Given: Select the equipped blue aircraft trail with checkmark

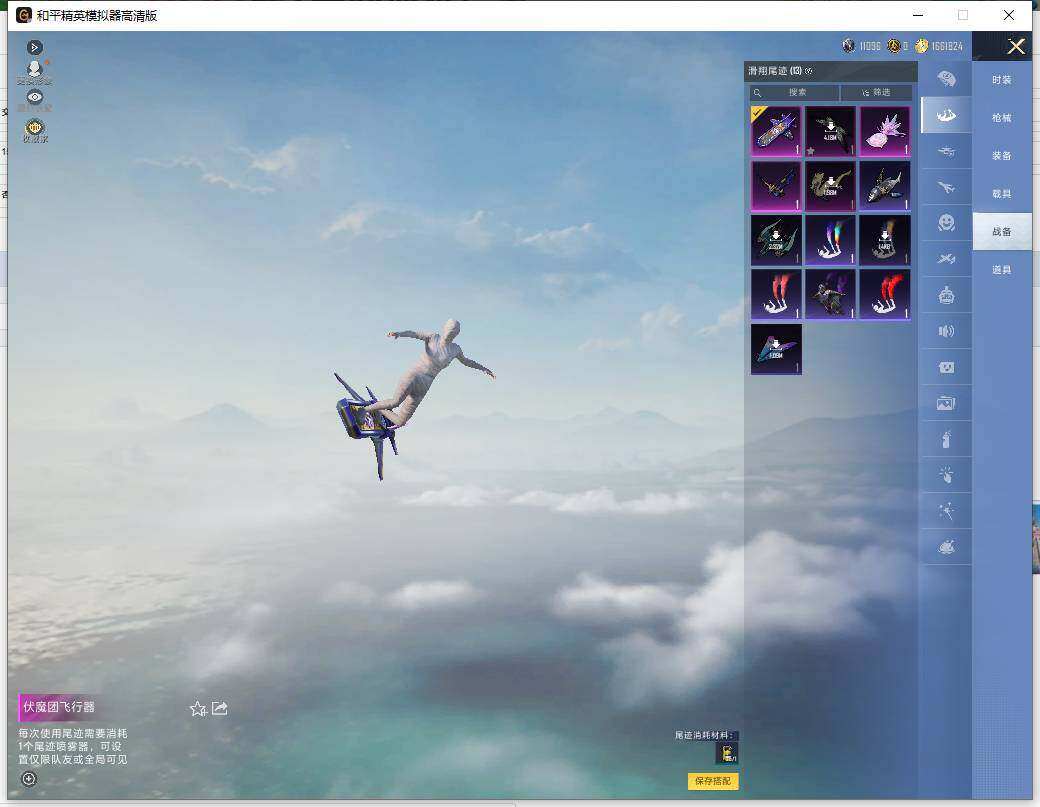Looking at the screenshot, I should 776,131.
